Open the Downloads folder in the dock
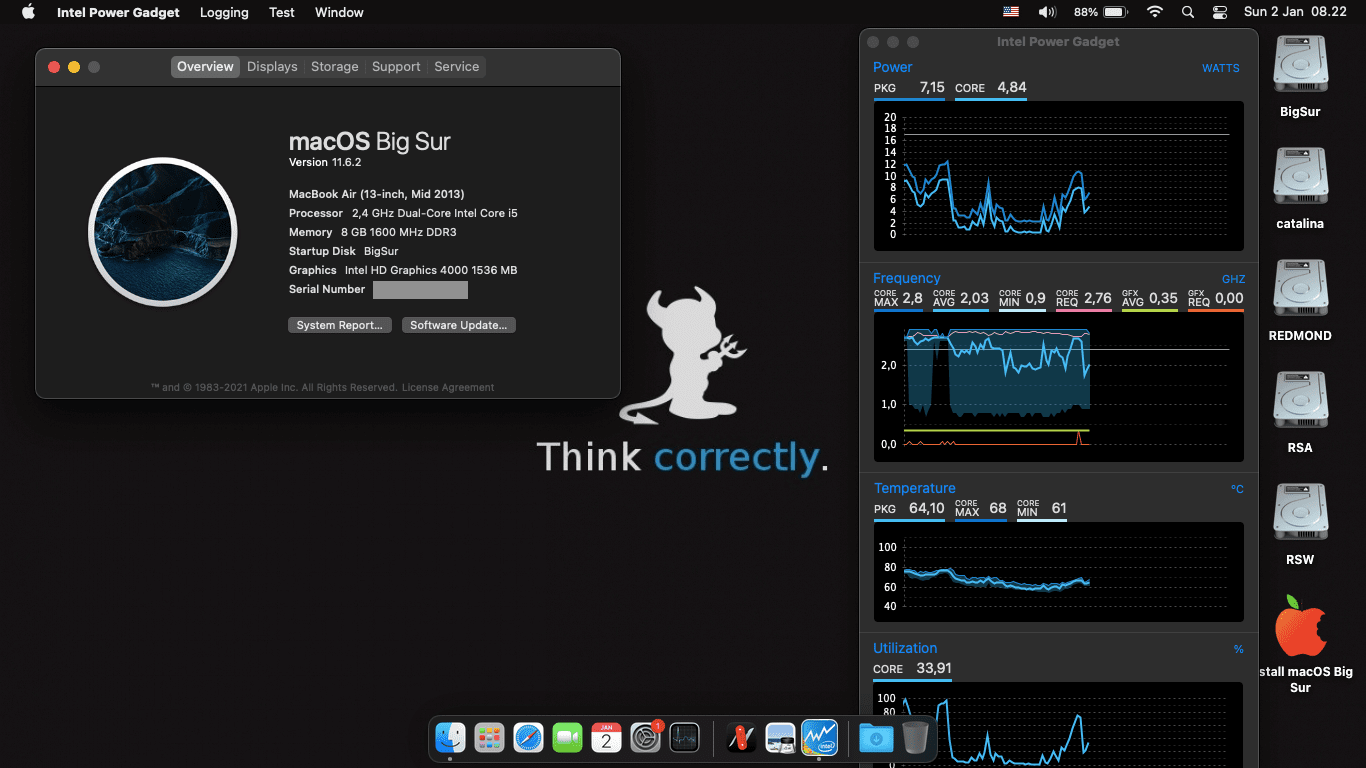The image size is (1366, 768). coord(876,738)
